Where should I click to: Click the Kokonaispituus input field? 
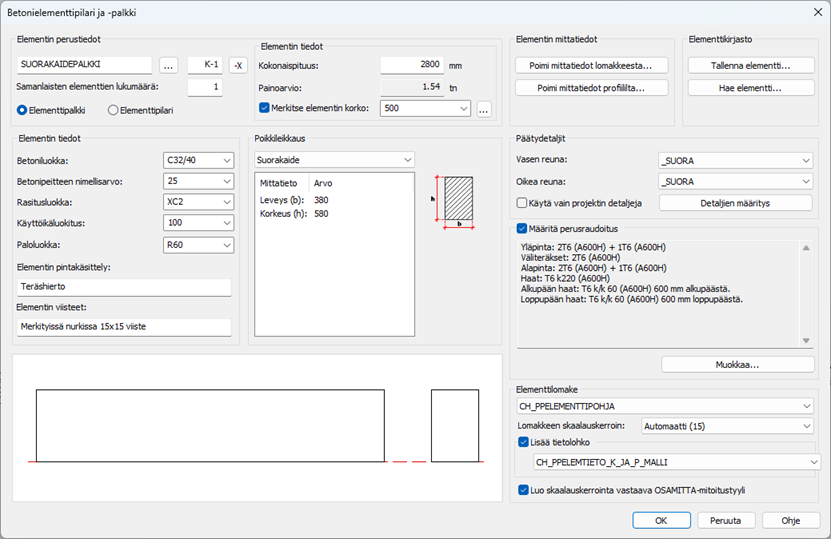tap(412, 65)
